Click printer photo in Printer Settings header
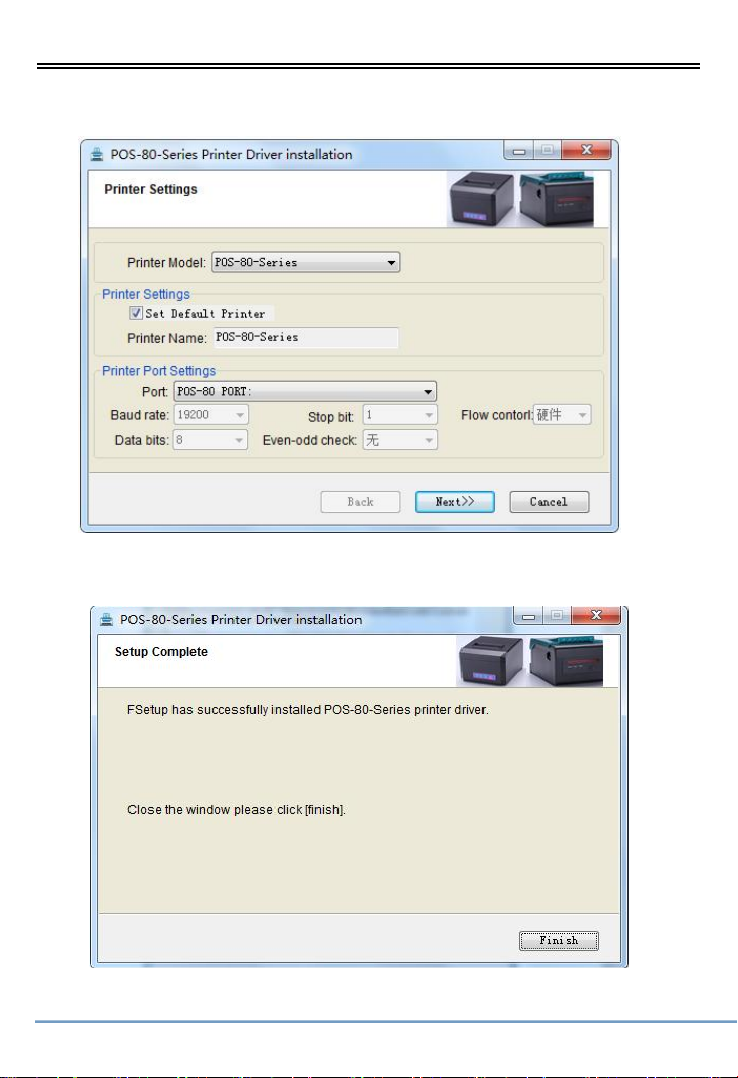Image resolution: width=738 pixels, height=1078 pixels. (520, 199)
